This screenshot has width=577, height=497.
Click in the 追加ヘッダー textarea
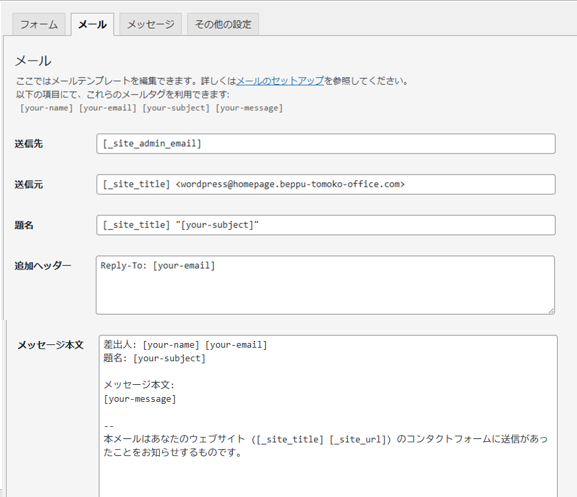pos(325,285)
